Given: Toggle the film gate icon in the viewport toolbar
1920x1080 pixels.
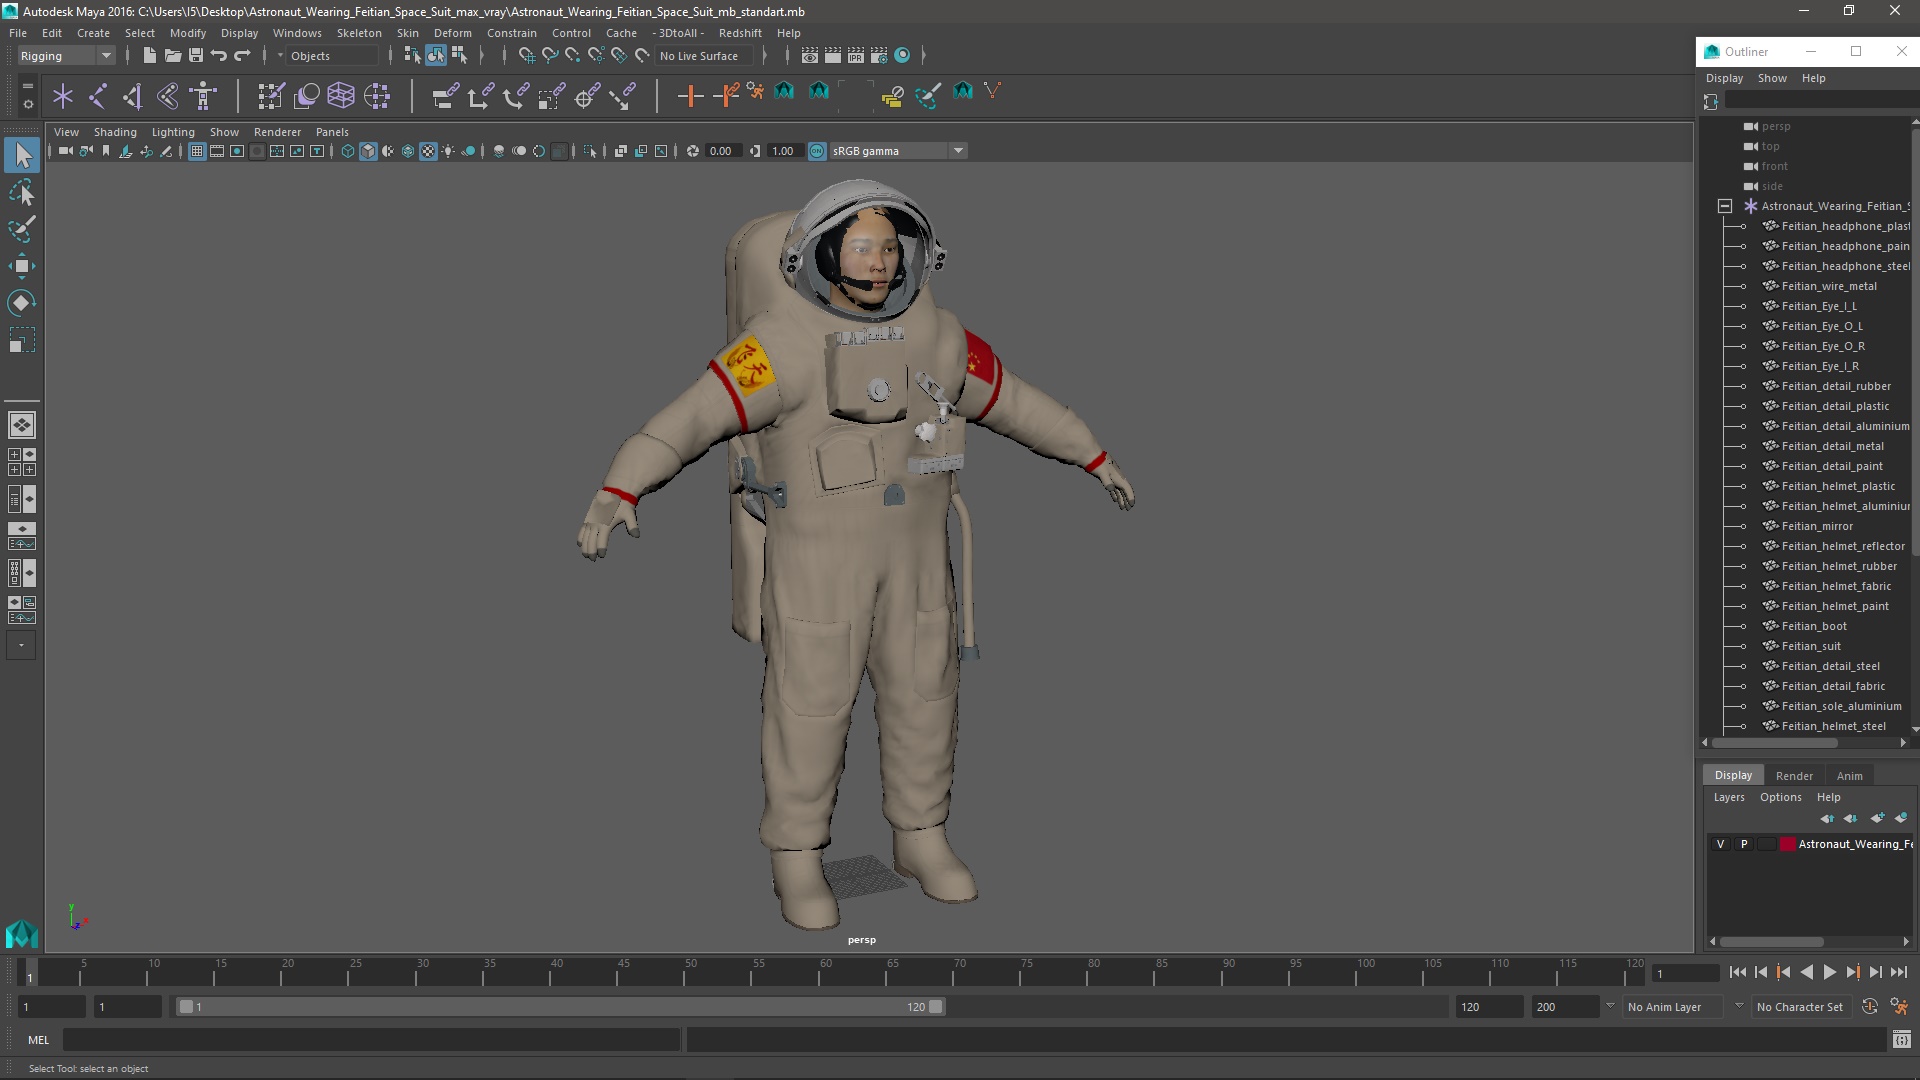Looking at the screenshot, I should (x=217, y=151).
